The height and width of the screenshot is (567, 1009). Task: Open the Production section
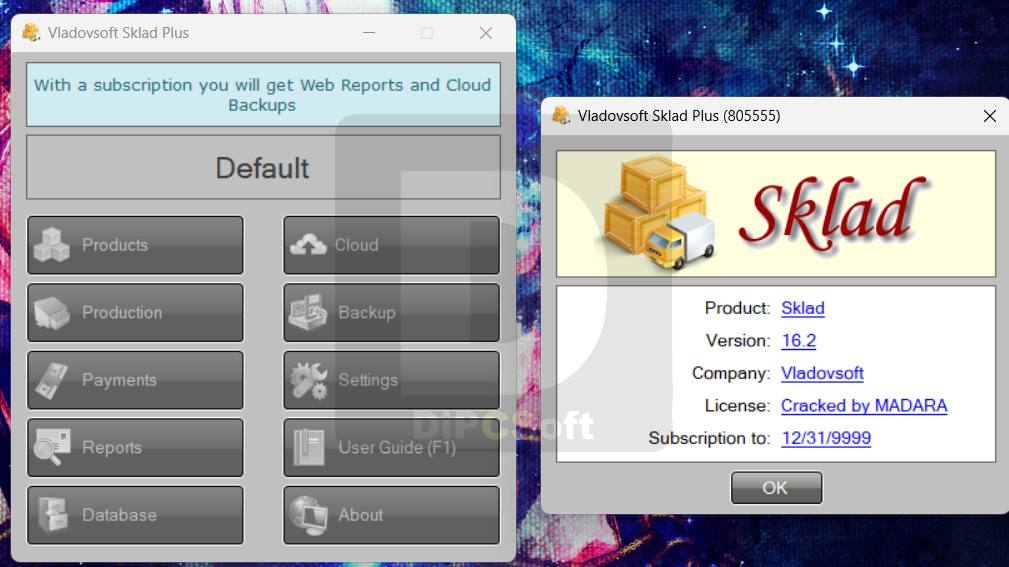pyautogui.click(x=135, y=312)
